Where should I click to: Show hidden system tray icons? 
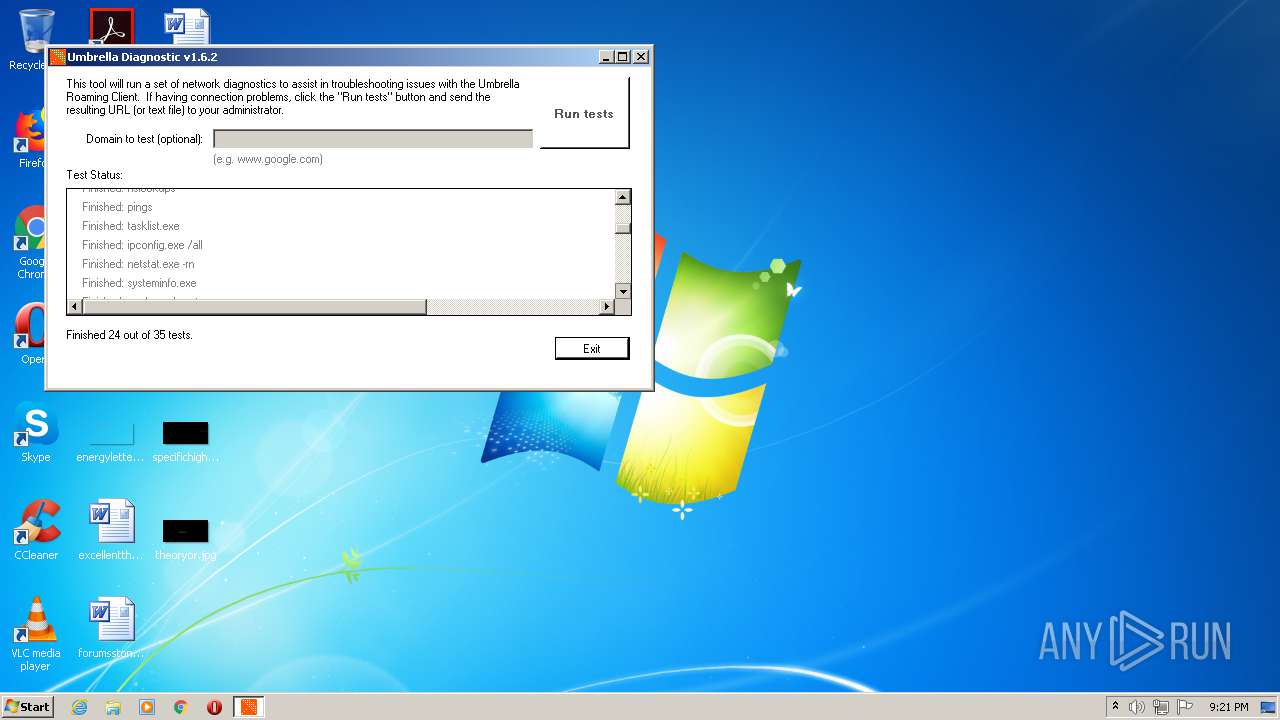click(1115, 706)
